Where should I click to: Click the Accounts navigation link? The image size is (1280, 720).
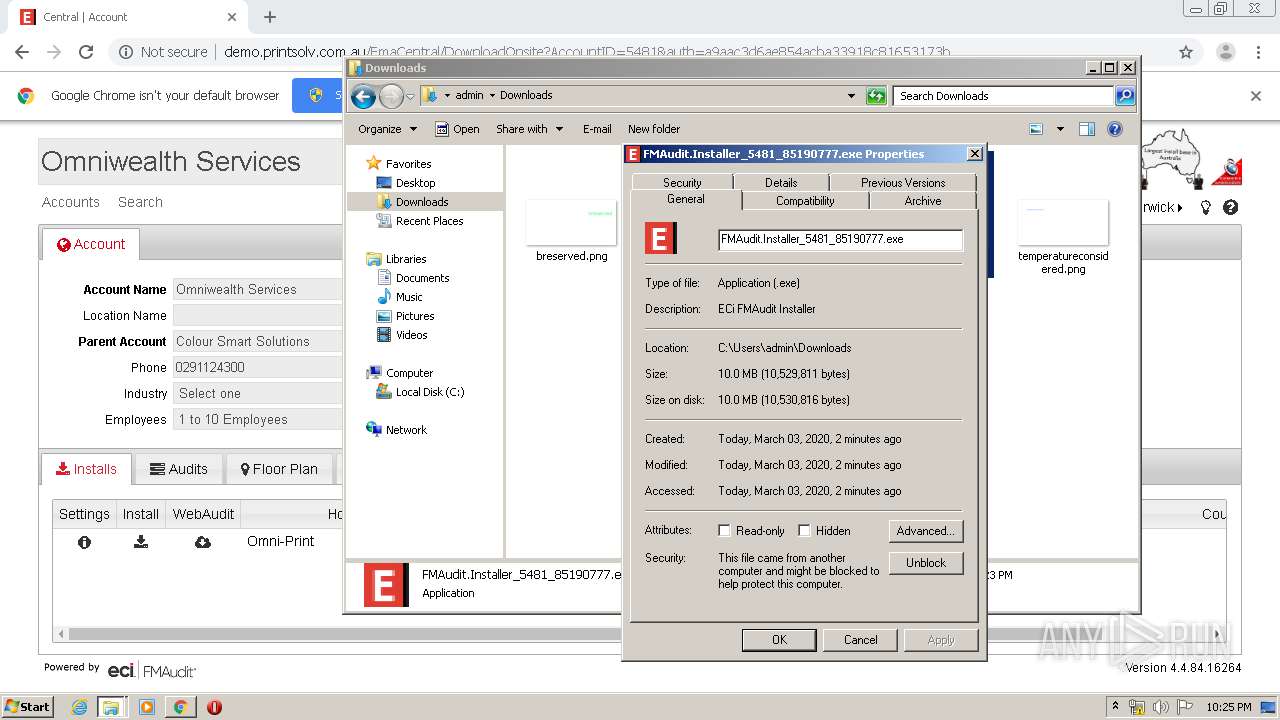[71, 202]
